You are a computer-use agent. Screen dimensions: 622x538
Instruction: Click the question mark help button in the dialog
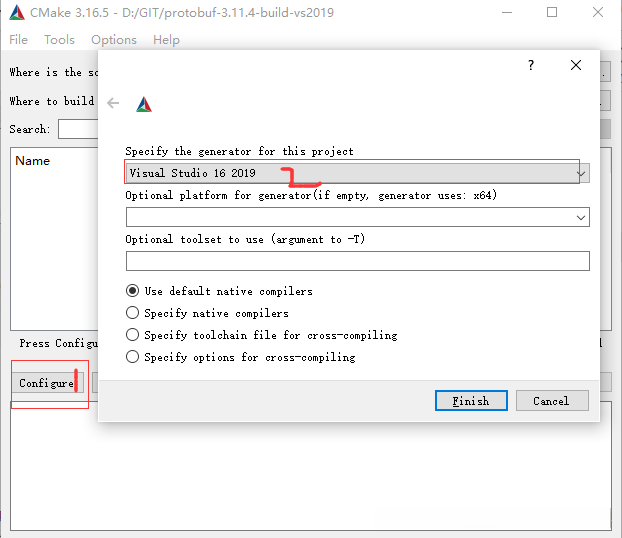(531, 65)
